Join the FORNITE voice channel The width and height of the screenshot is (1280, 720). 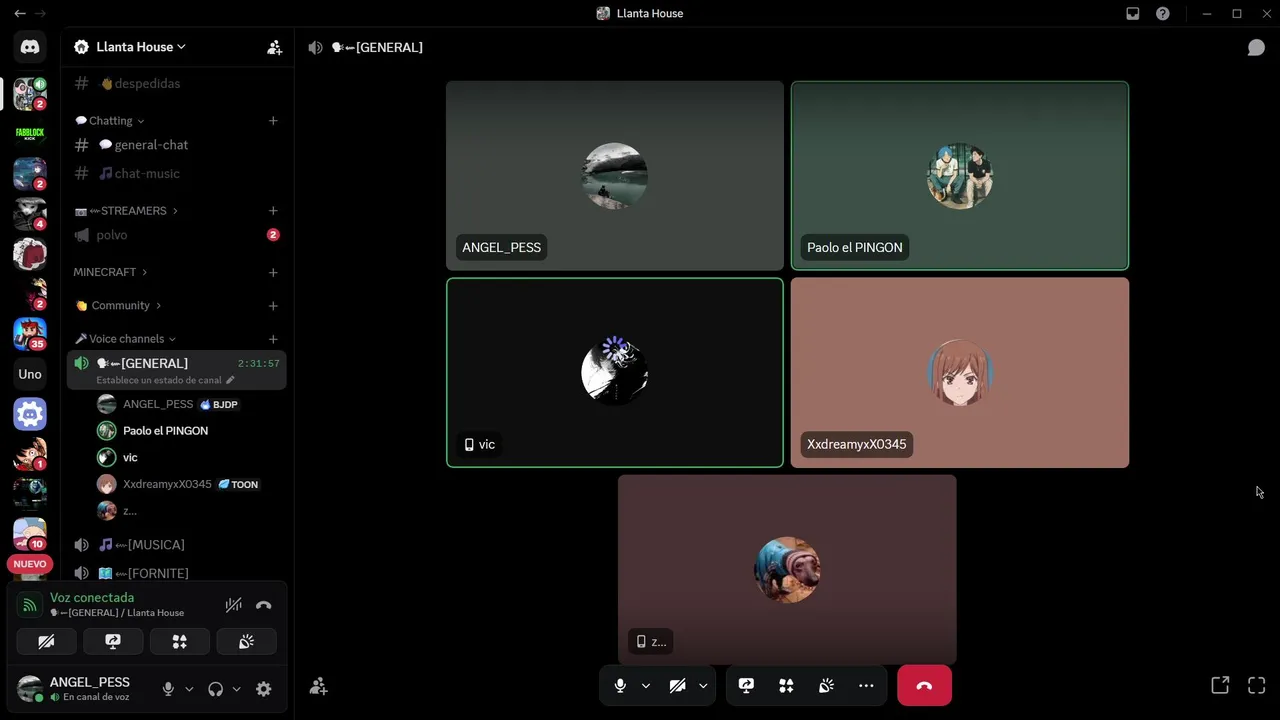176,573
